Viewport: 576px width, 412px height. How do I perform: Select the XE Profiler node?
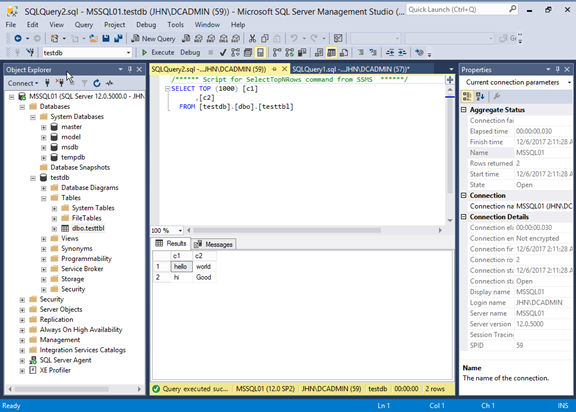point(55,370)
